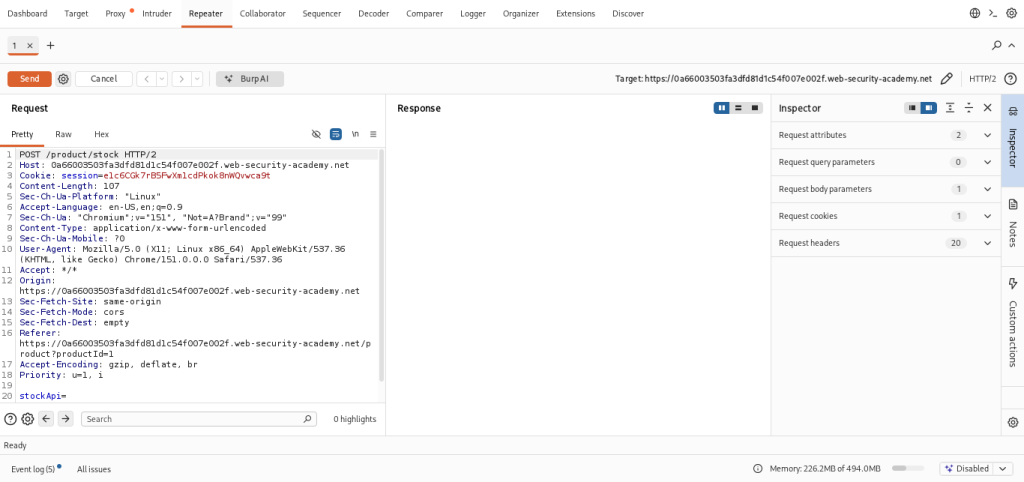Search Repeater tabs with magnifier icon
The width and height of the screenshot is (1024, 482).
tap(997, 46)
